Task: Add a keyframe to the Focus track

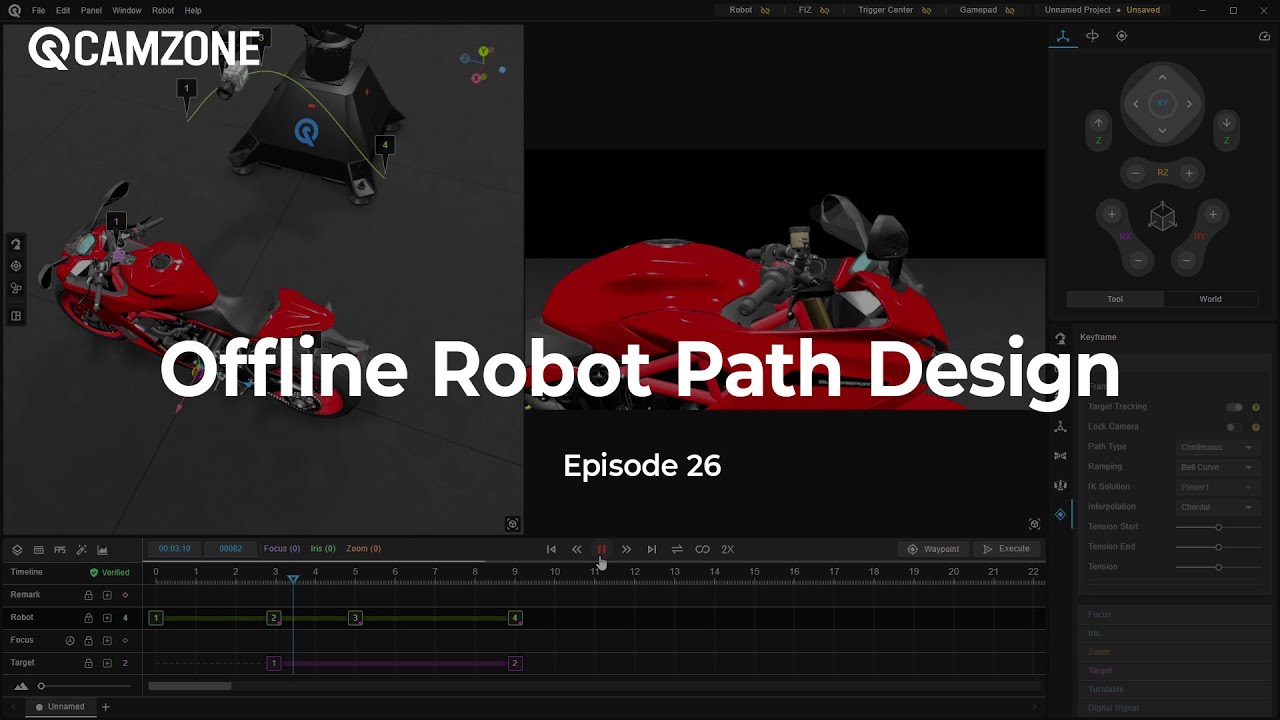Action: coord(107,640)
